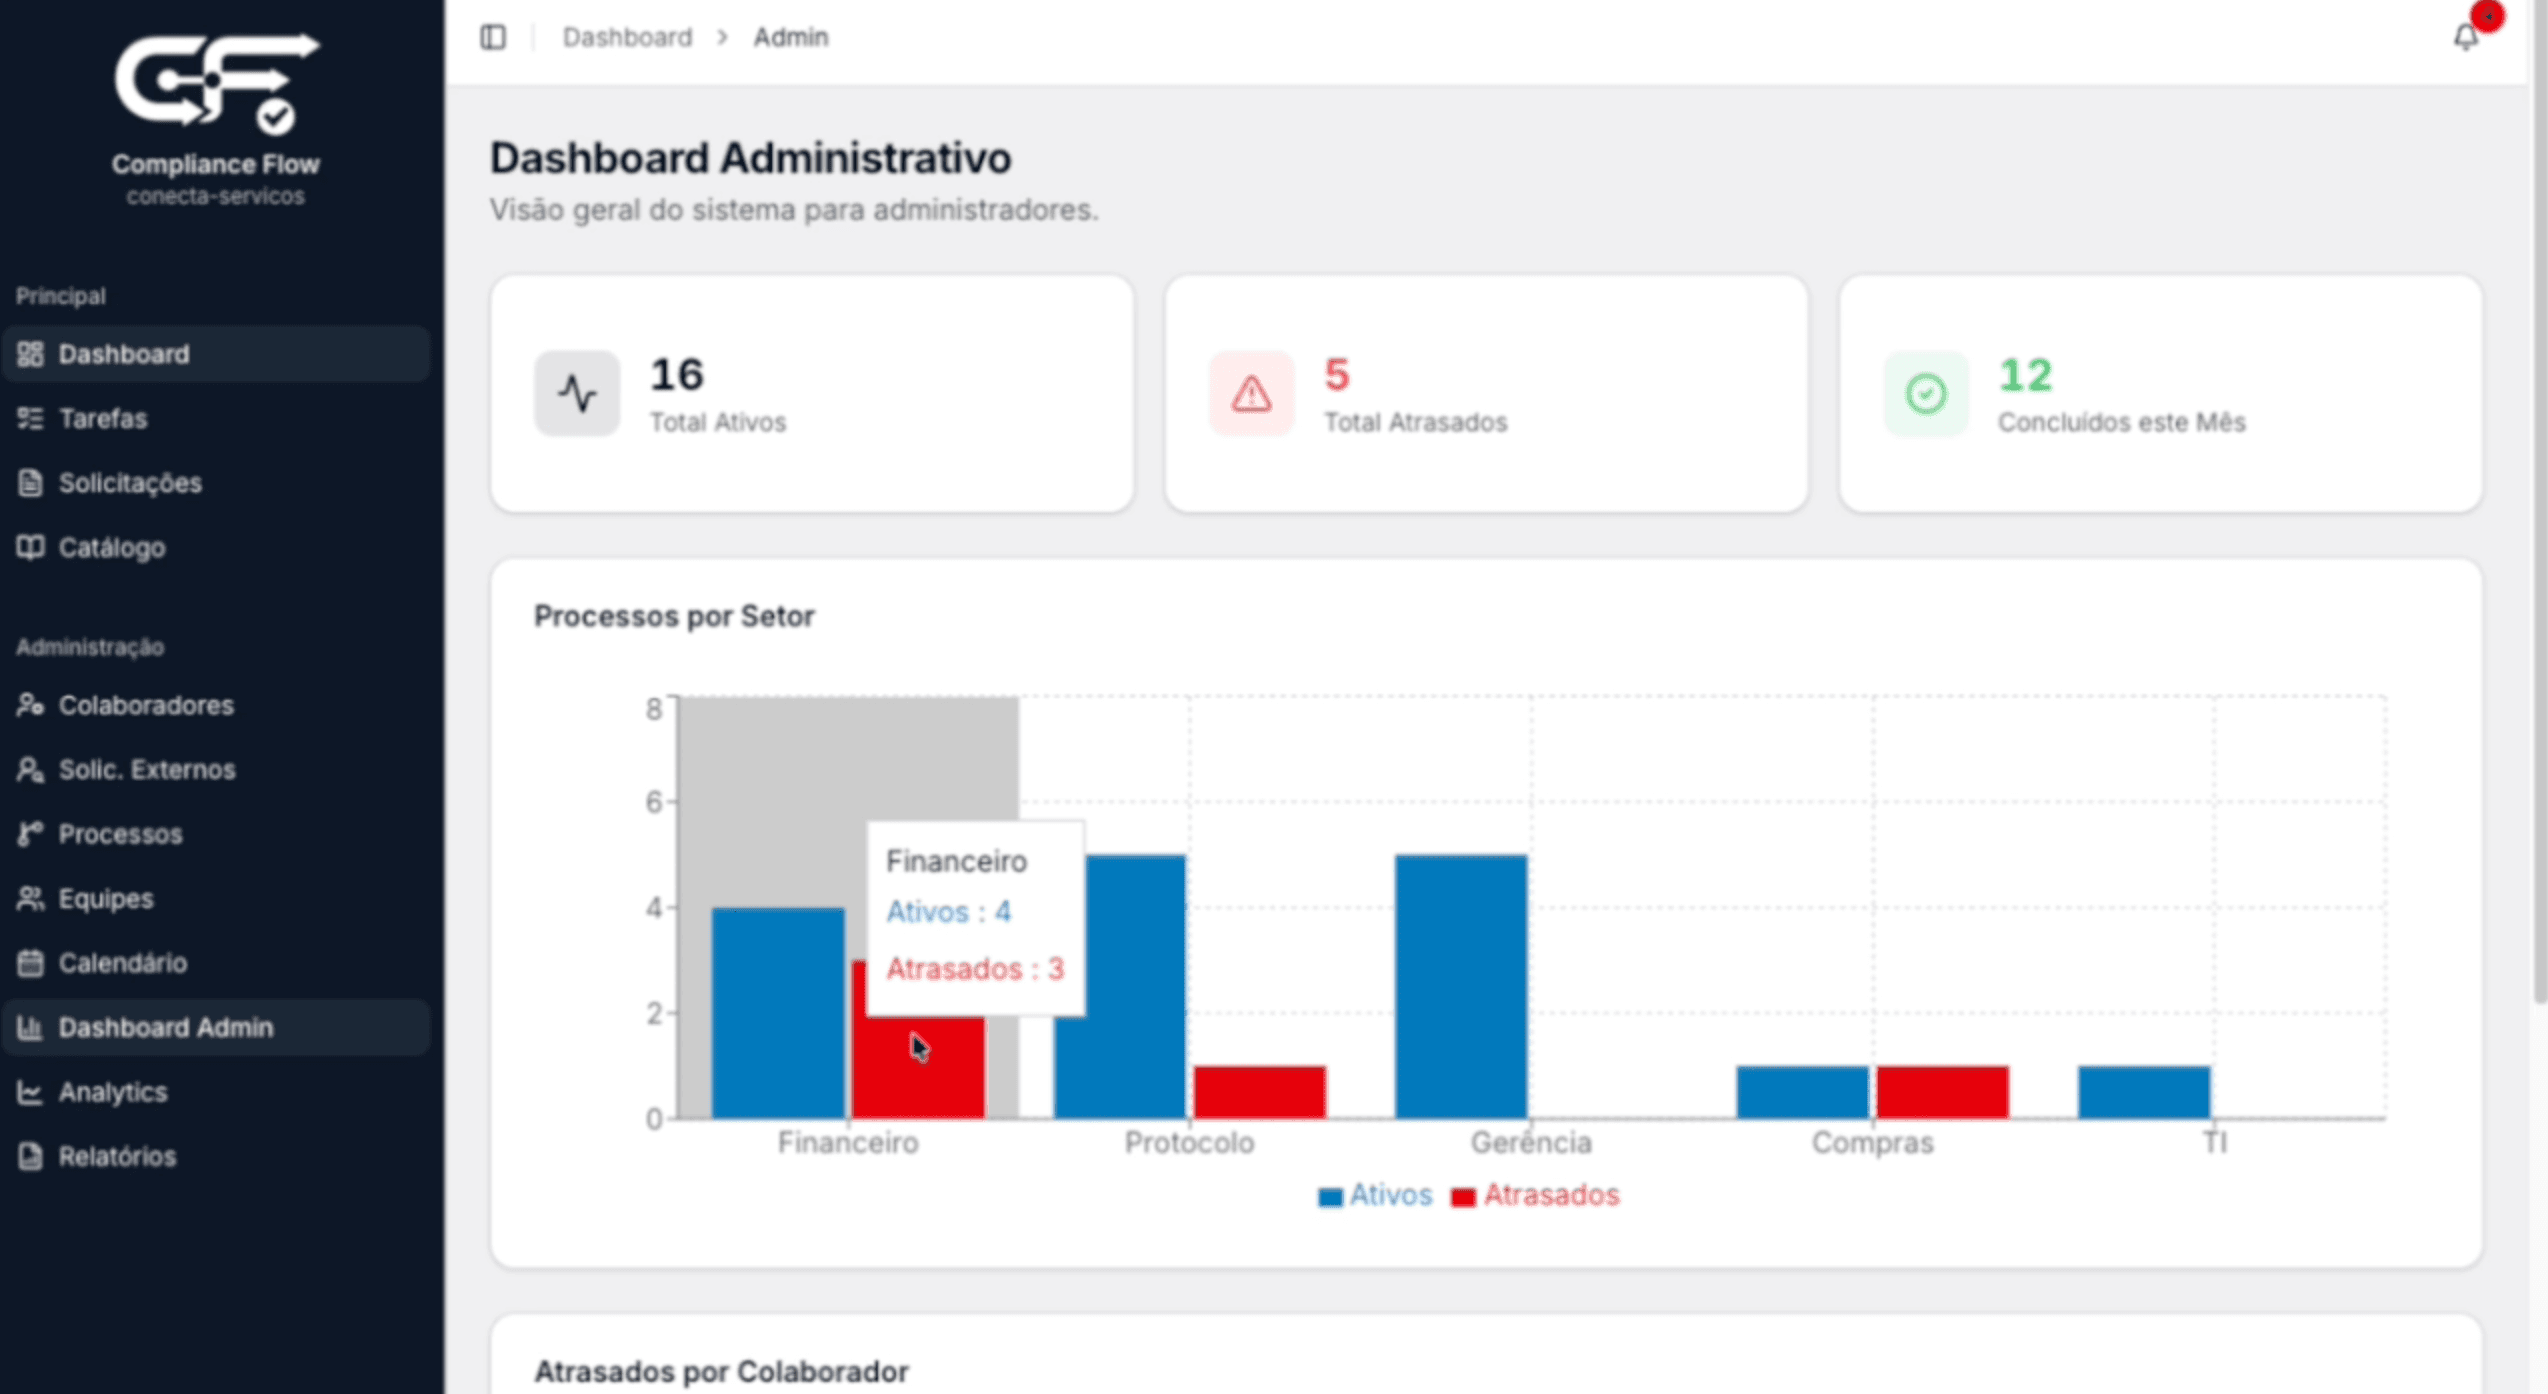
Task: Click the Atrasados por Colaborador heading
Action: coord(721,1372)
